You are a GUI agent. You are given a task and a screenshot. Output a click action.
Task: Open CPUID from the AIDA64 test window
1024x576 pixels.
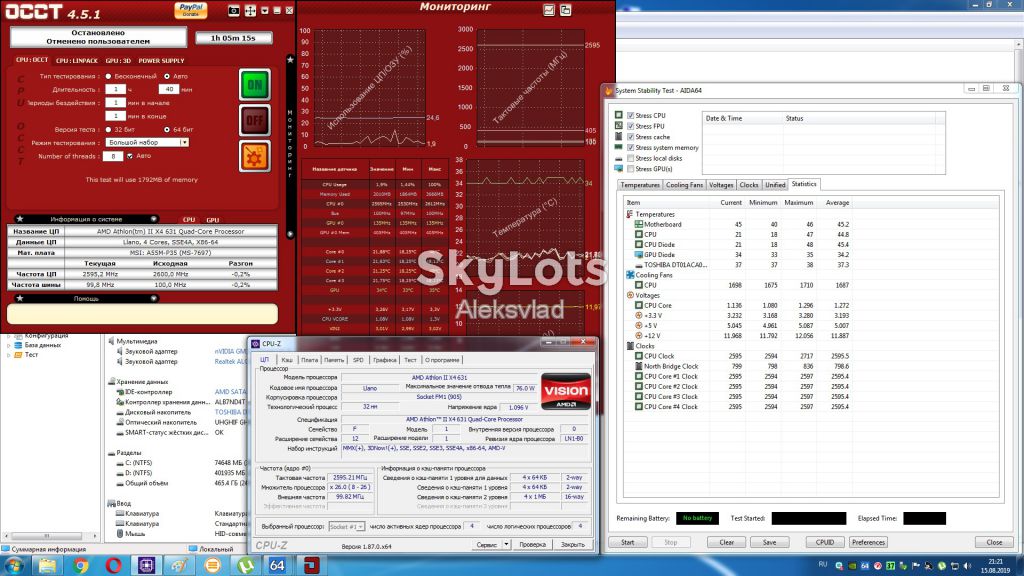coord(825,542)
